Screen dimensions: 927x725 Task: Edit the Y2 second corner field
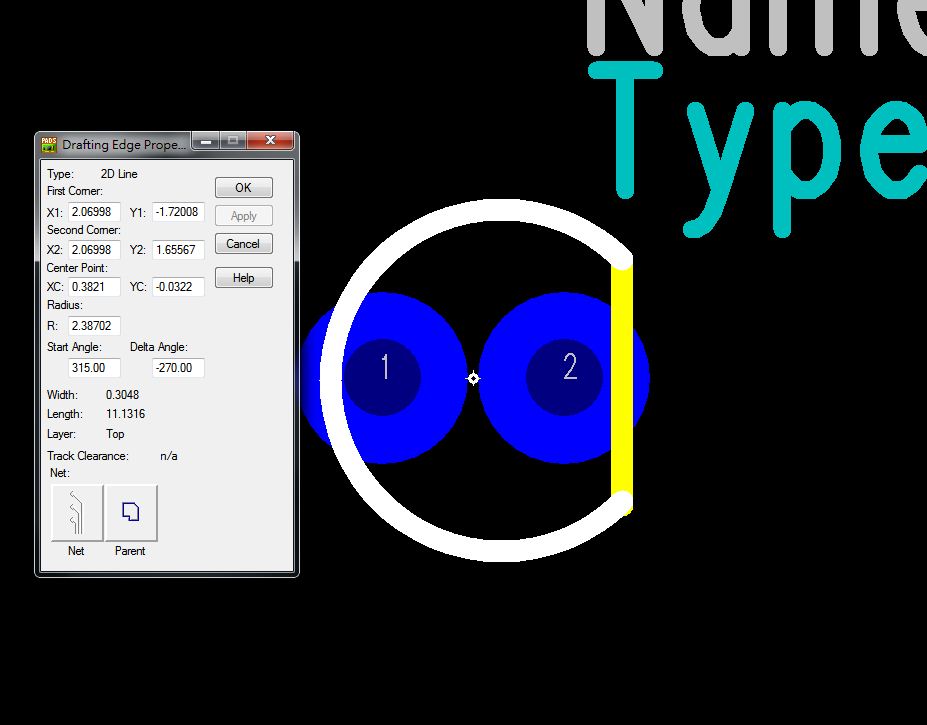pyautogui.click(x=178, y=250)
